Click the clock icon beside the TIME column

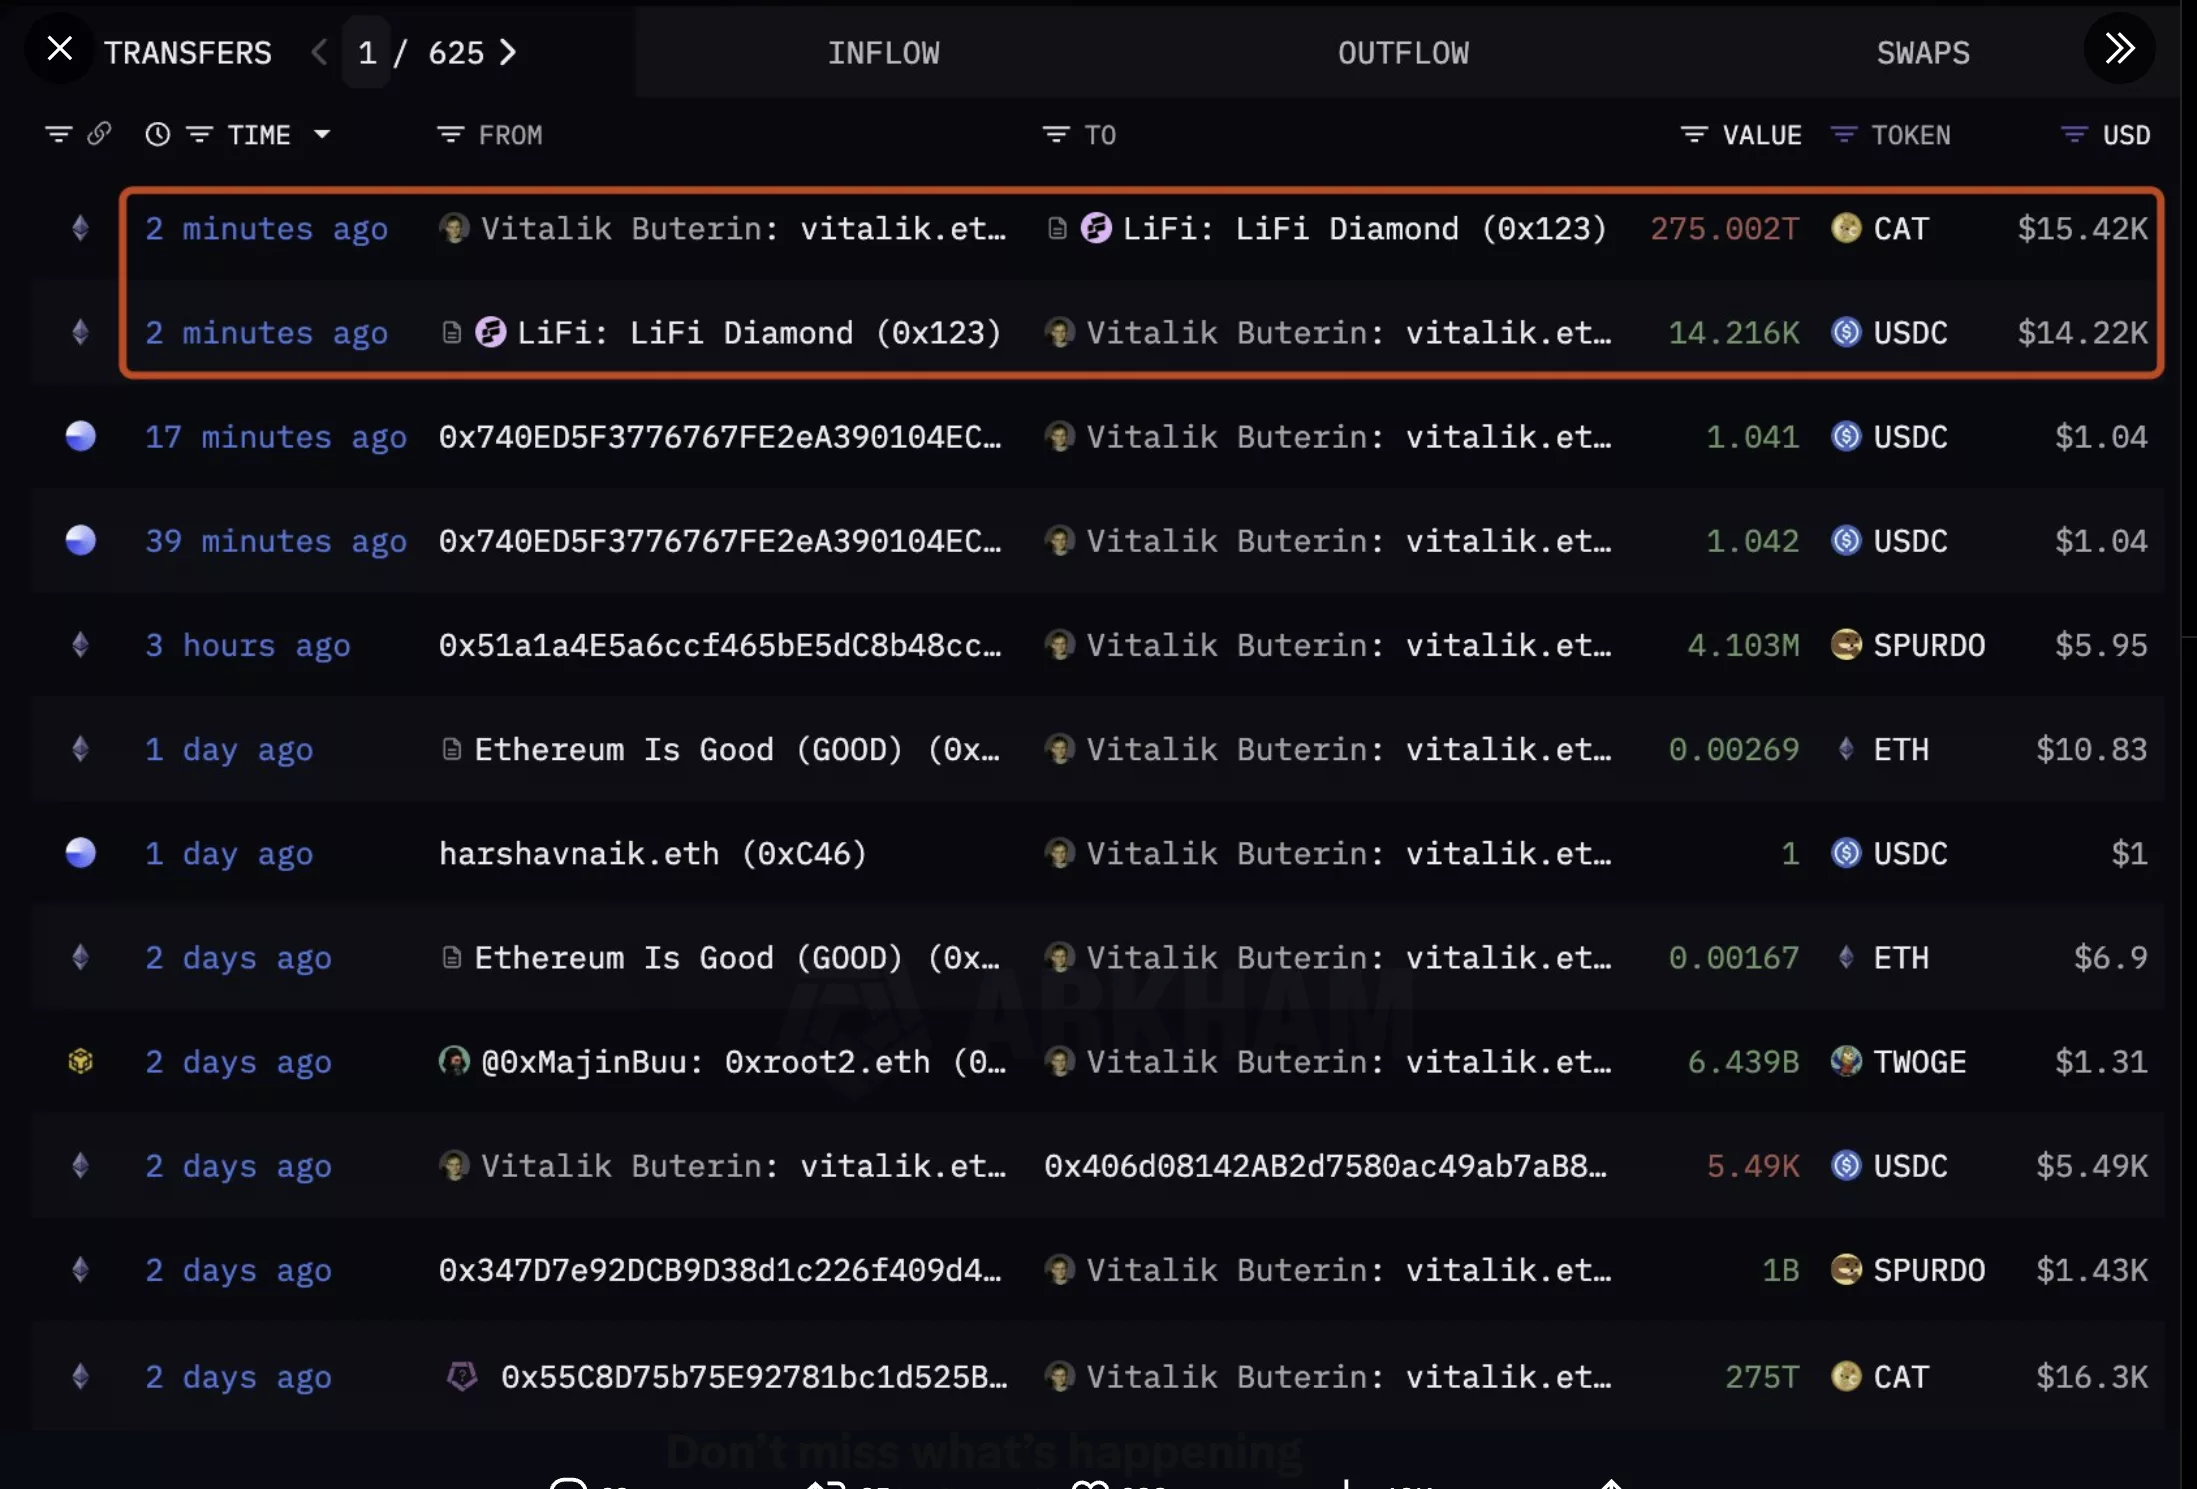(x=157, y=133)
